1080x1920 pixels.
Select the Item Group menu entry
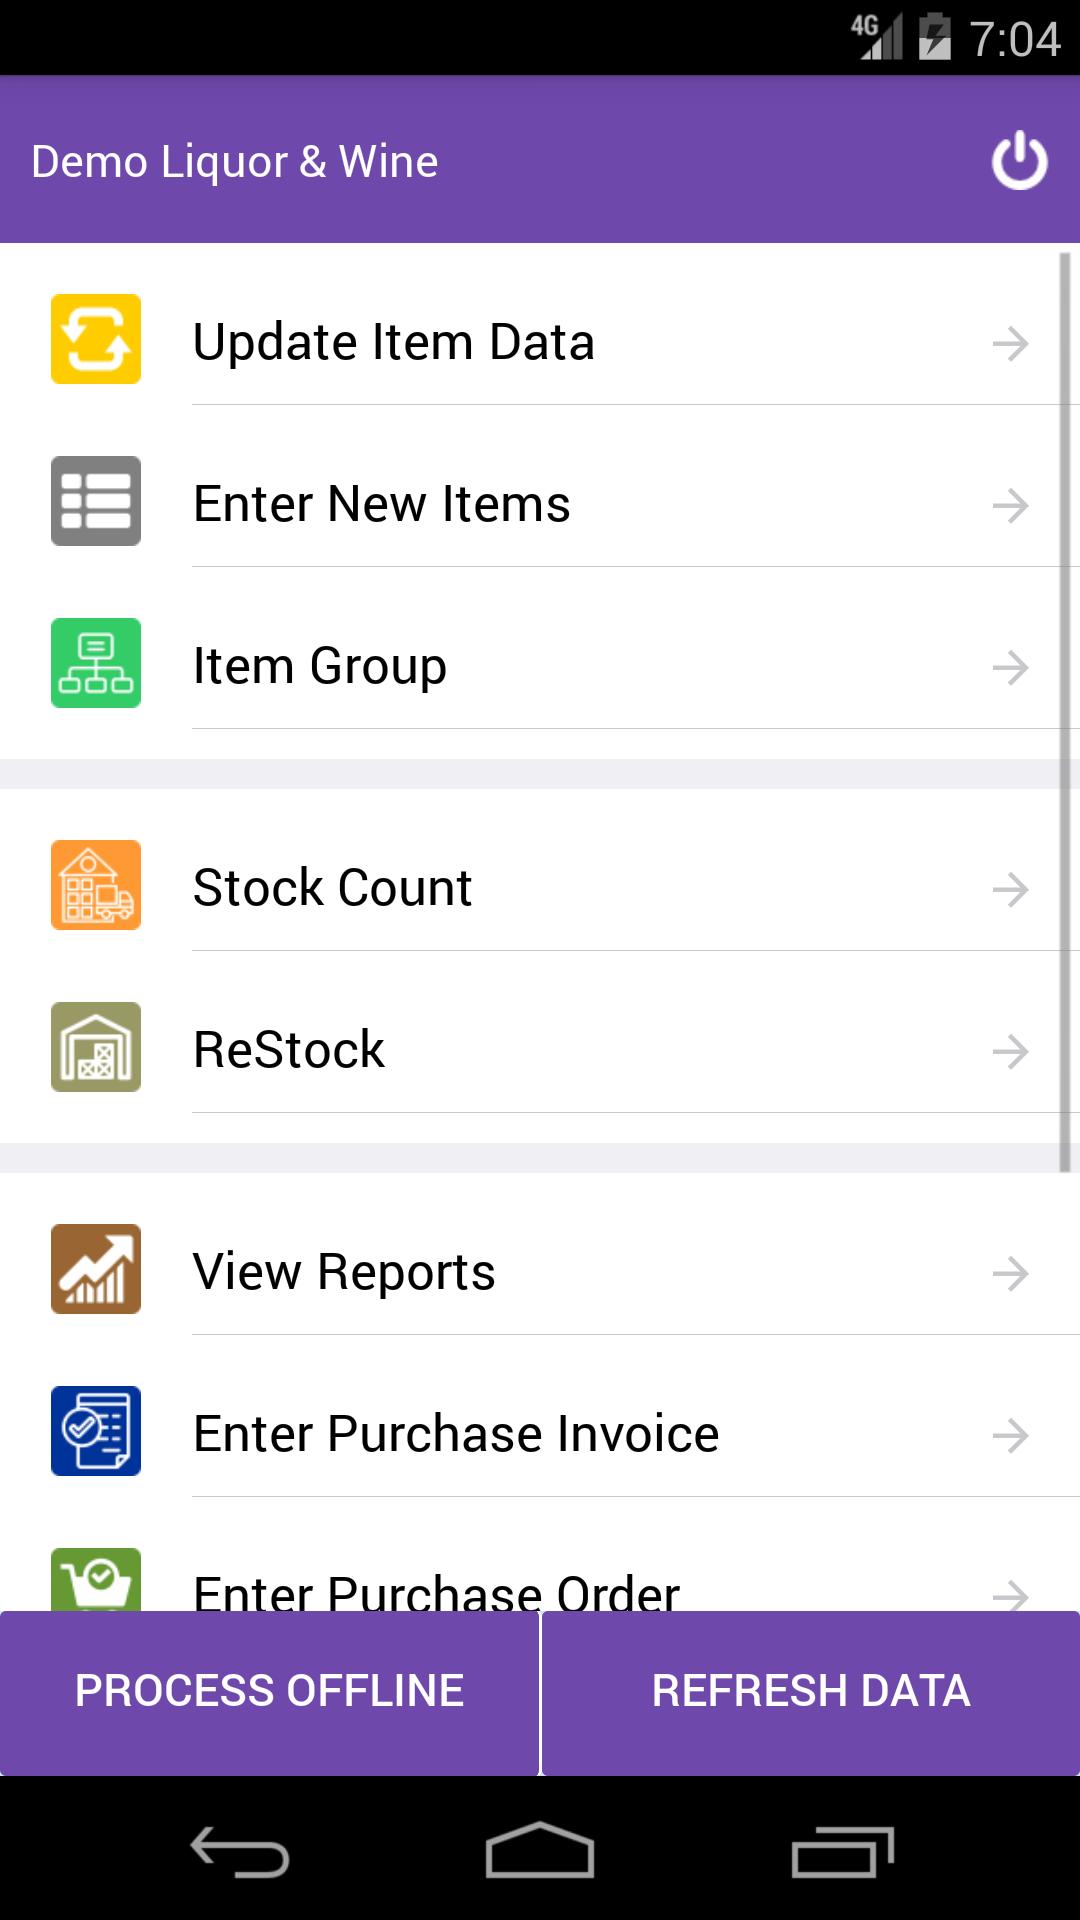click(x=320, y=666)
